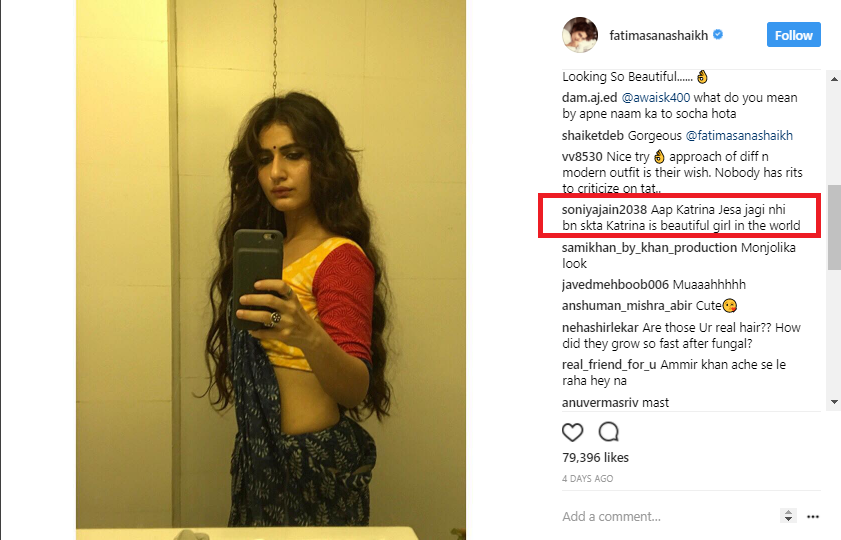
Task: Click the 4 DAYS AGO timestamp
Action: pyautogui.click(x=587, y=478)
